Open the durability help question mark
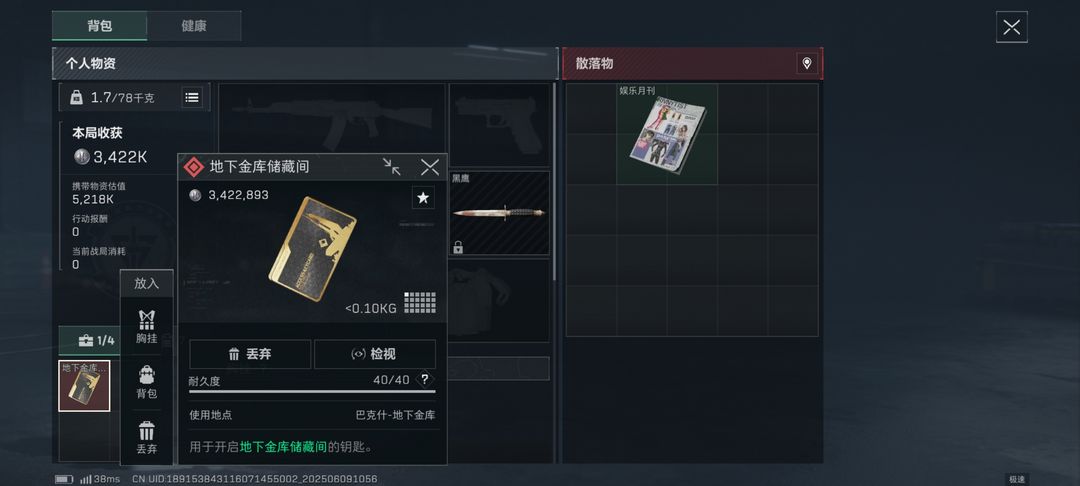Viewport: 1080px width, 486px height. click(425, 379)
